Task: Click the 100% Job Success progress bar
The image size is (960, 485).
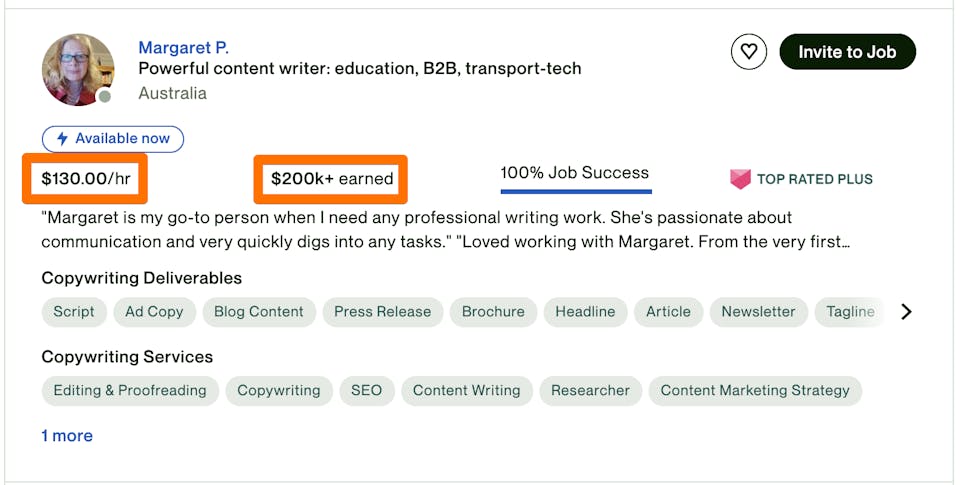Action: pyautogui.click(x=576, y=190)
